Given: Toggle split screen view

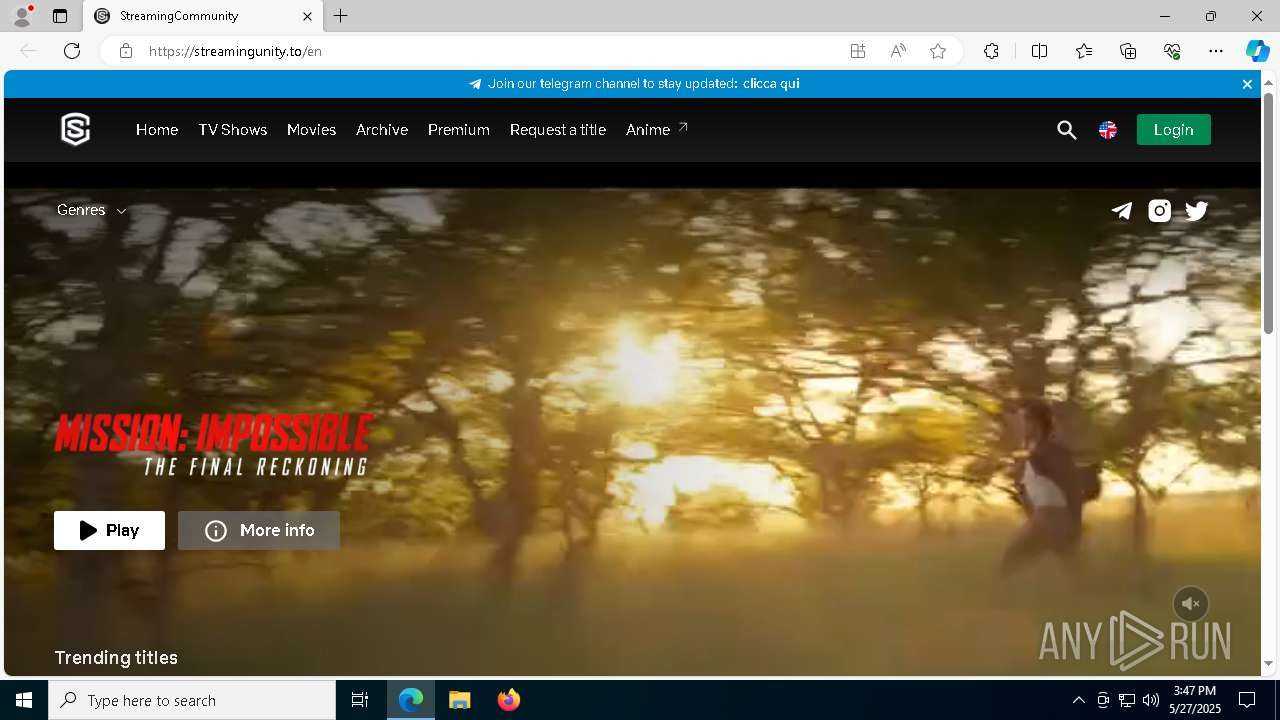Looking at the screenshot, I should point(1040,51).
